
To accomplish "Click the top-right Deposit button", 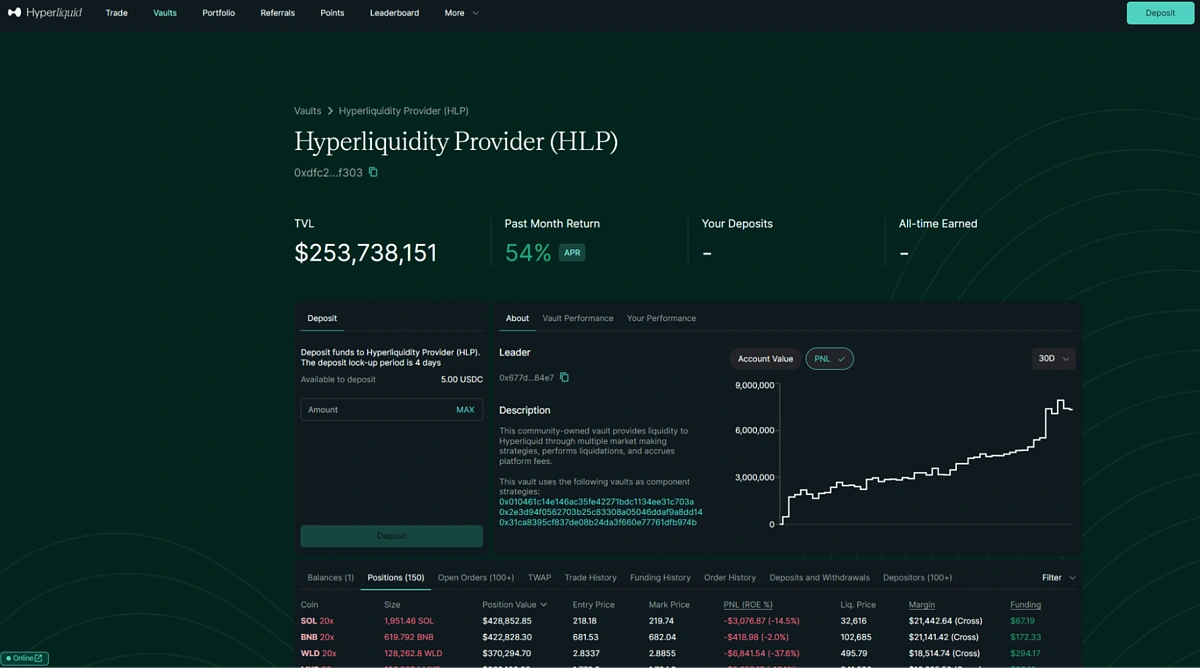I will (1160, 13).
